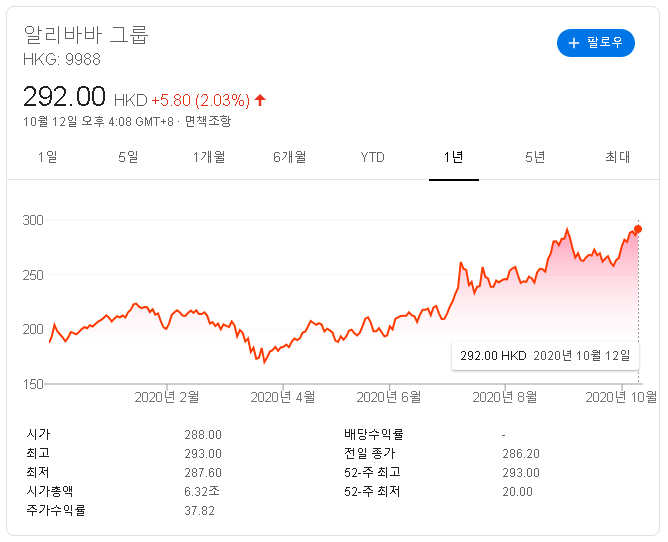The image size is (668, 542).
Task: Click the red up arrow beside 2.03%
Action: (x=260, y=100)
